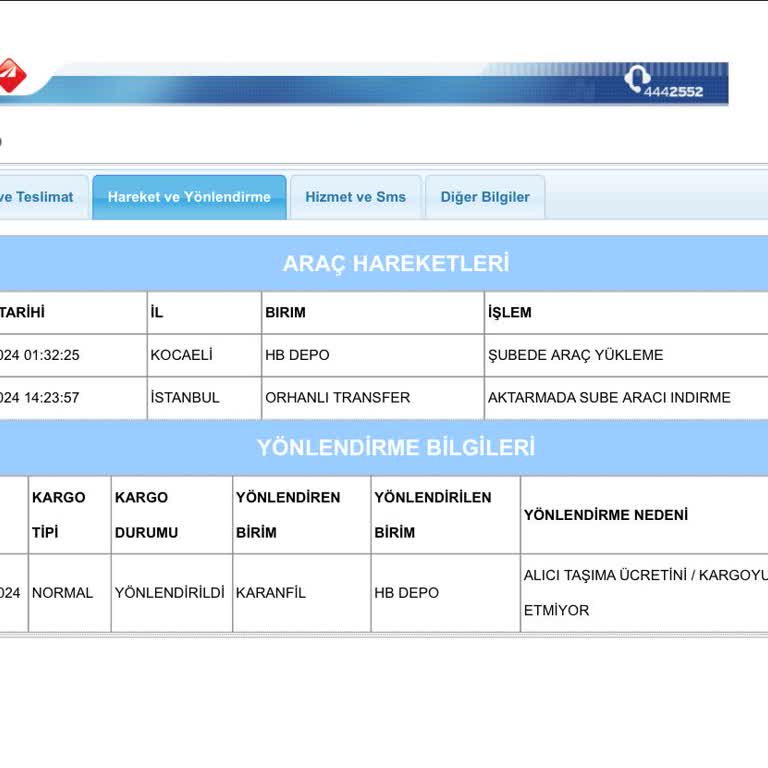Click the TARİHİ column header
The image size is (768, 768).
coord(73,312)
